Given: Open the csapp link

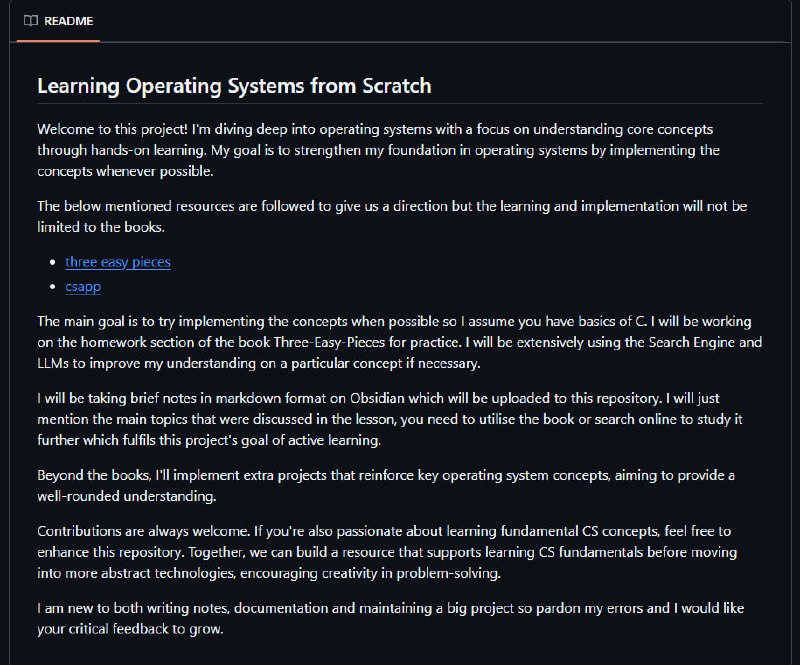Looking at the screenshot, I should click(x=83, y=287).
